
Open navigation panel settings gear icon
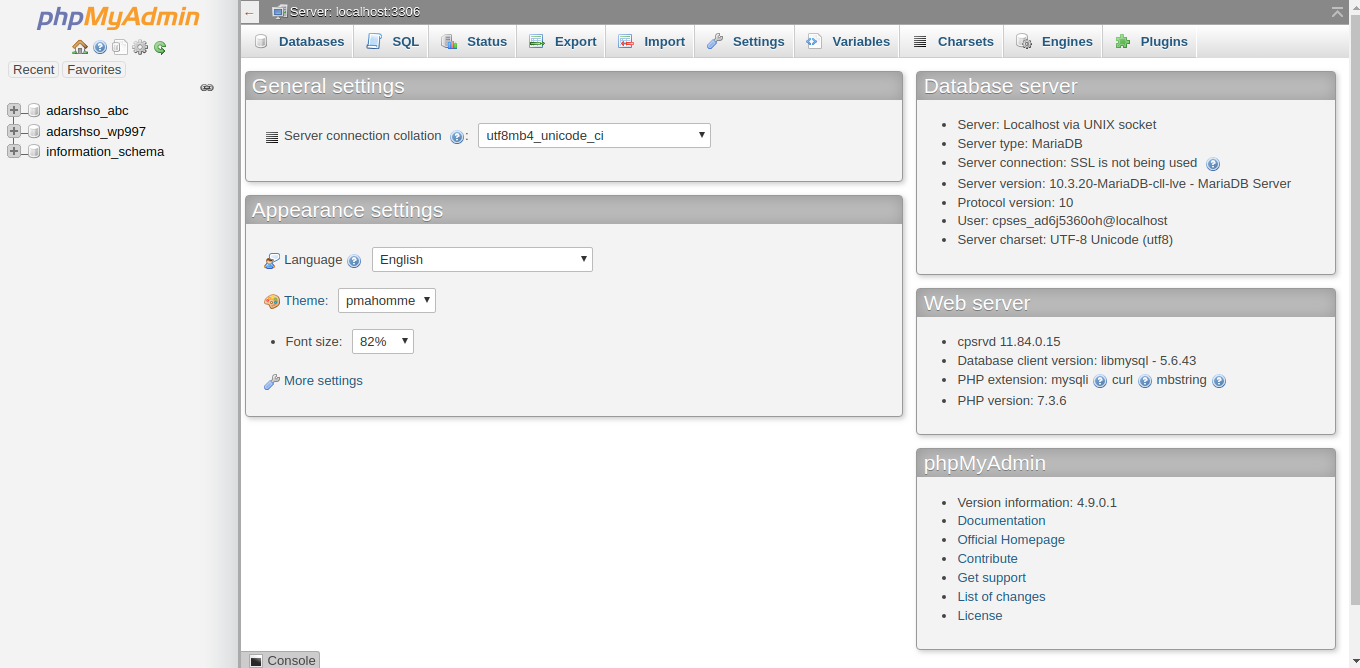point(140,47)
